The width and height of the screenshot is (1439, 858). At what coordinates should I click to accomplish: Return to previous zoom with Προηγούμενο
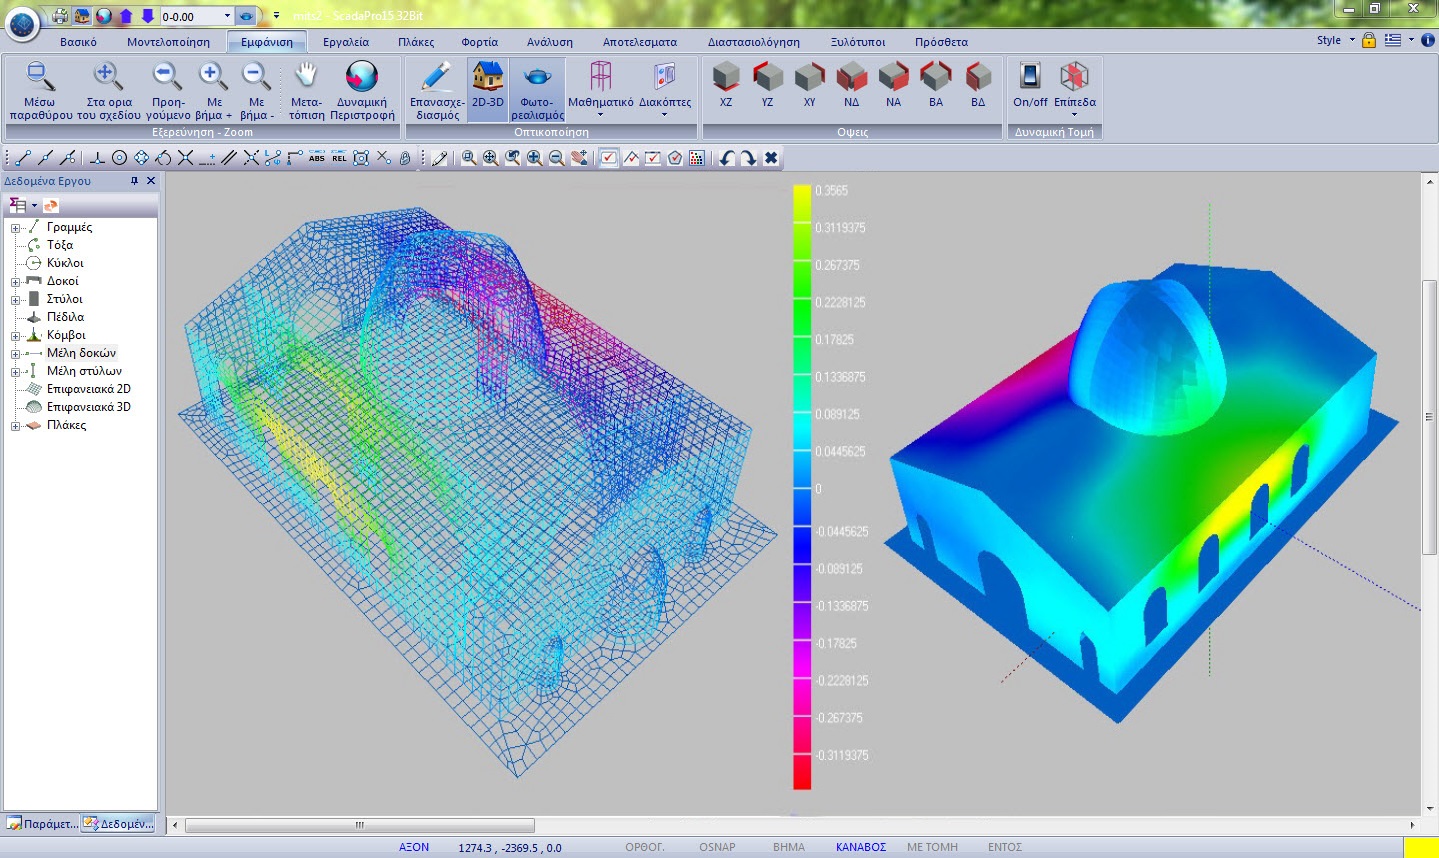pos(168,91)
